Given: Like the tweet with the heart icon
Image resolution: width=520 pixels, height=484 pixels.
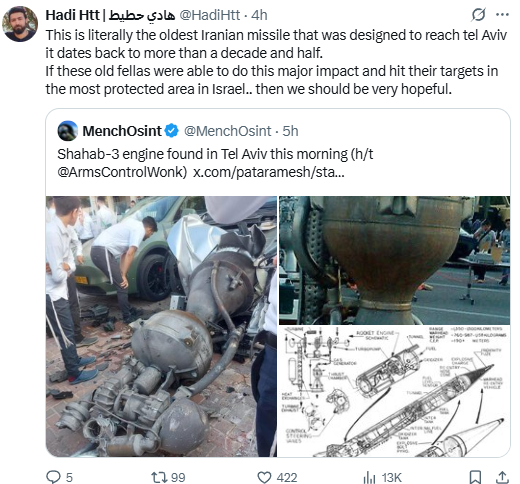Looking at the screenshot, I should click(x=264, y=477).
